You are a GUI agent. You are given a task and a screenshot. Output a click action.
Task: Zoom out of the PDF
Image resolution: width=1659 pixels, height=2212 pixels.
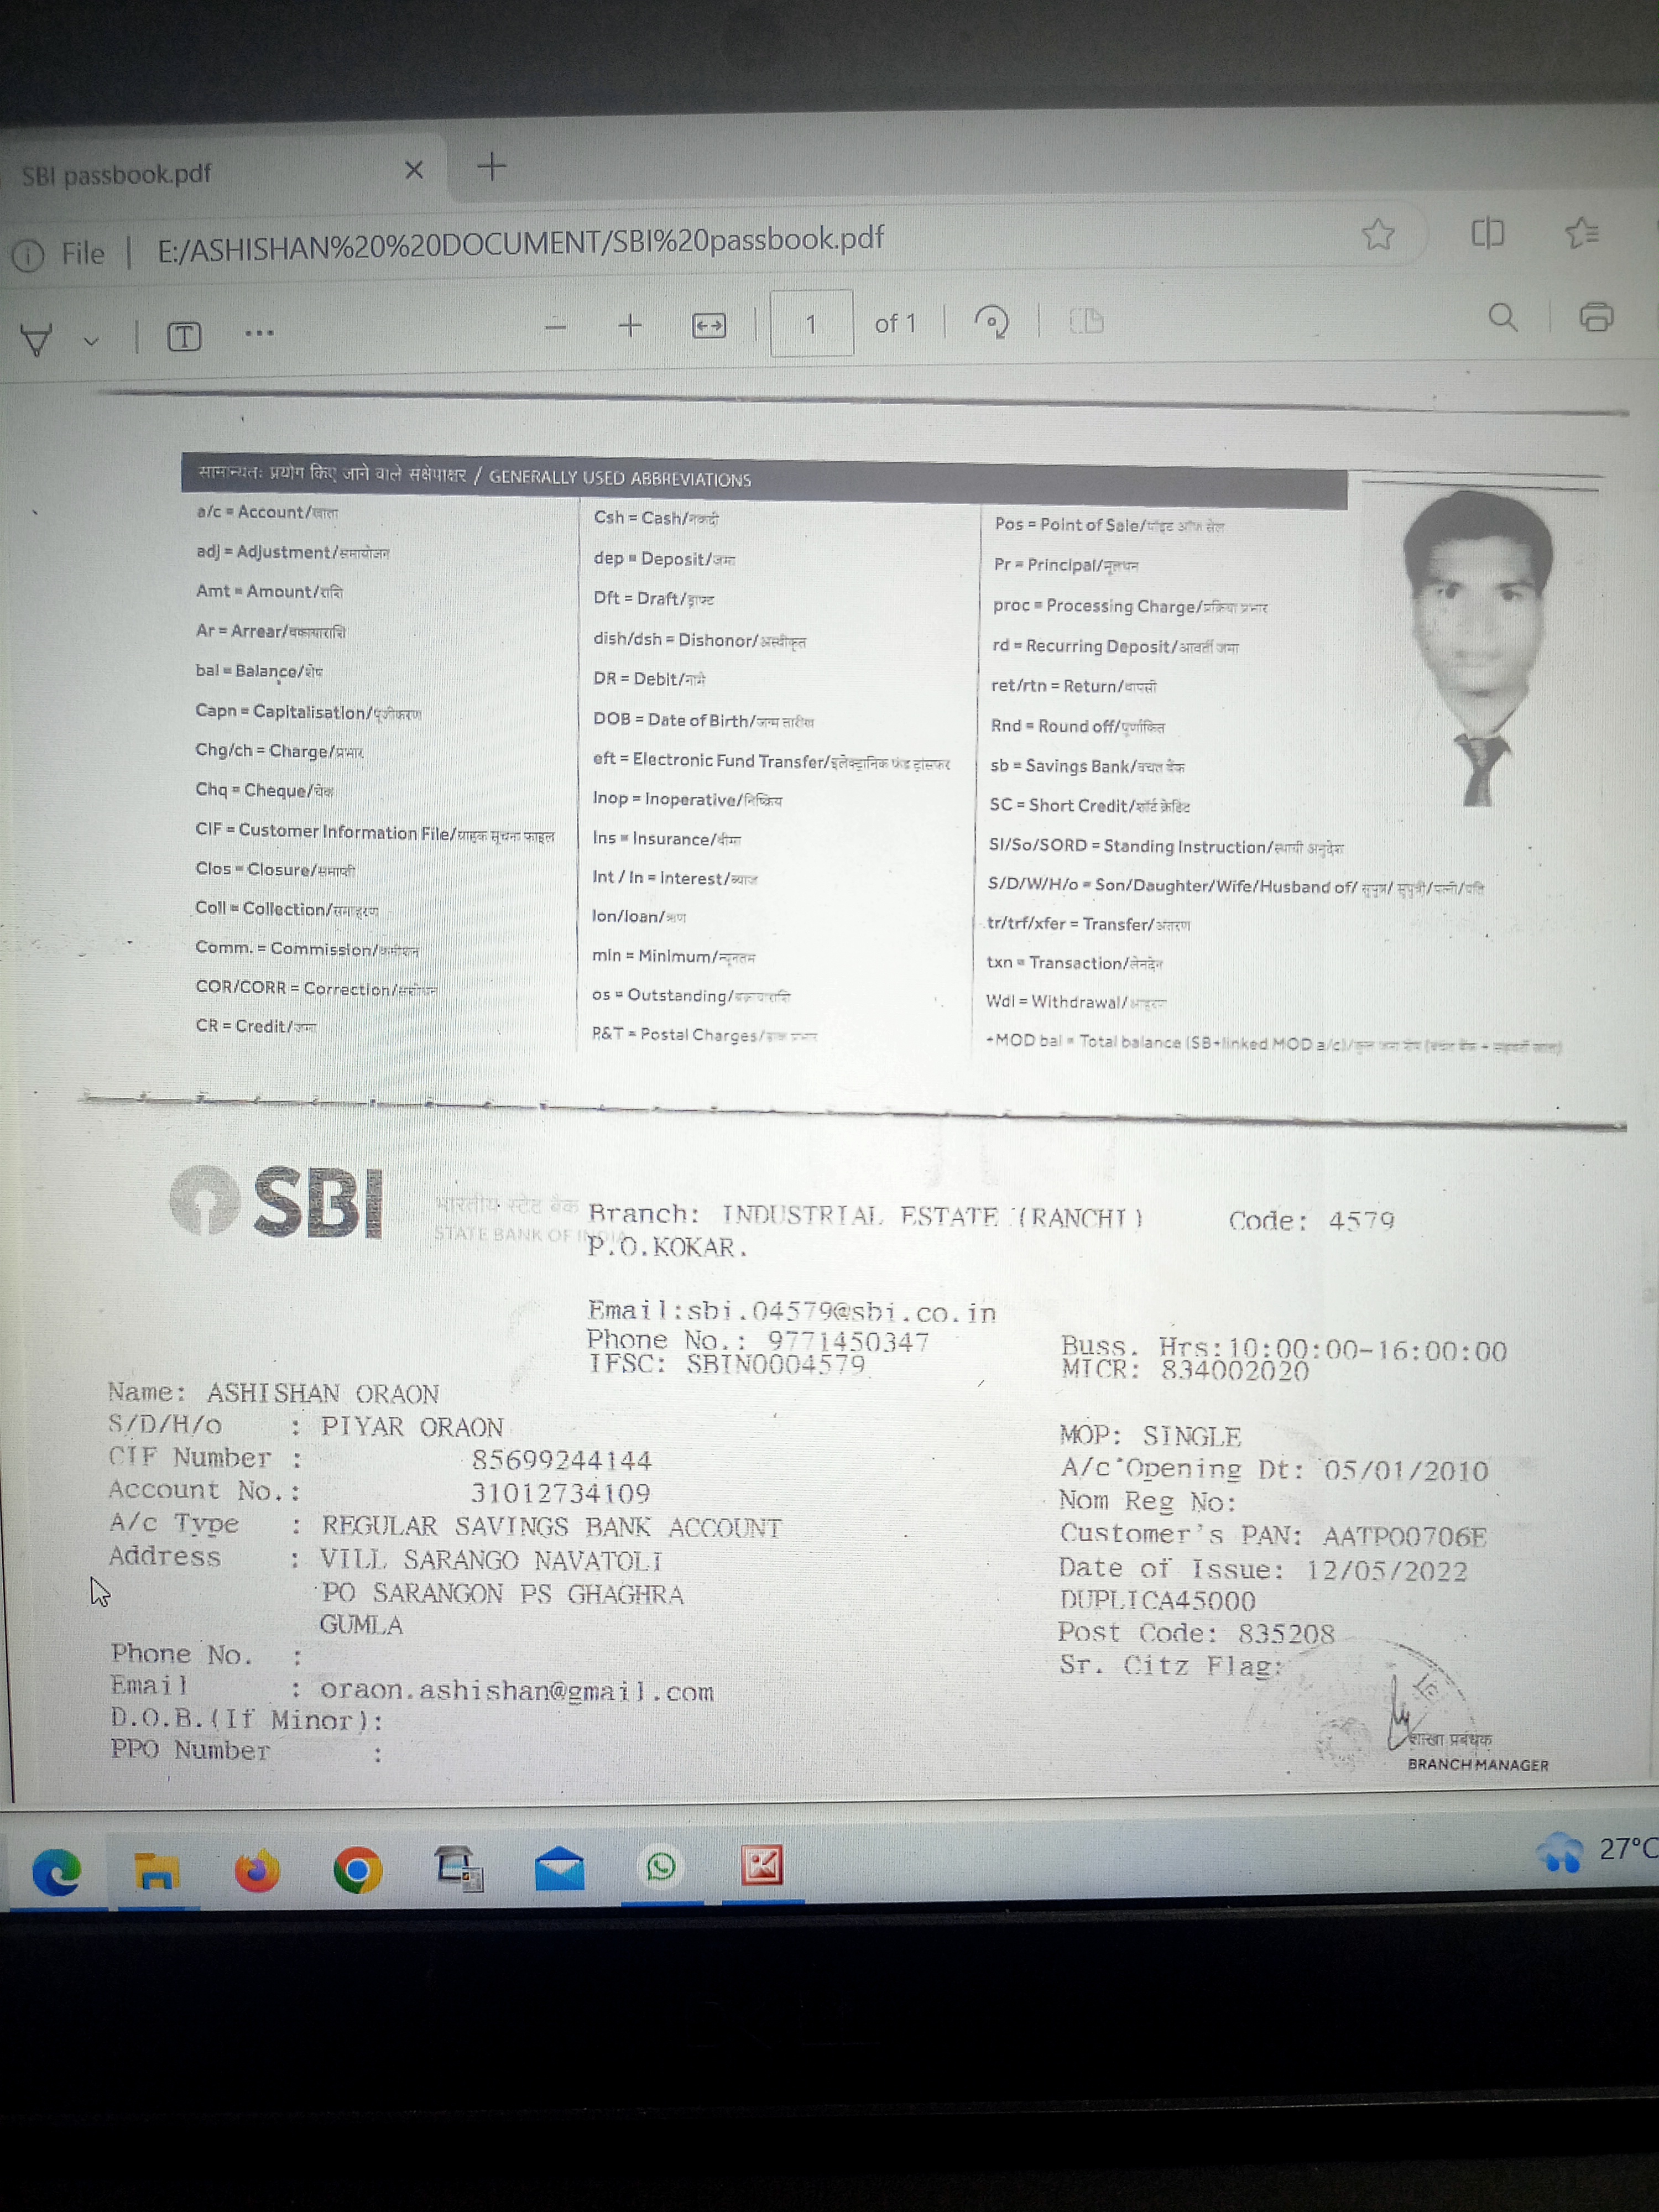tap(556, 326)
